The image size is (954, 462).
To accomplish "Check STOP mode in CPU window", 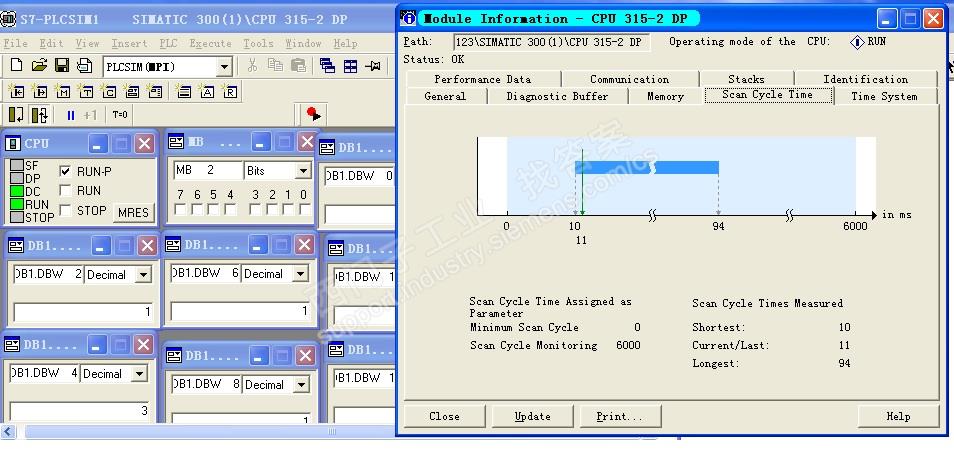I will (x=66, y=211).
